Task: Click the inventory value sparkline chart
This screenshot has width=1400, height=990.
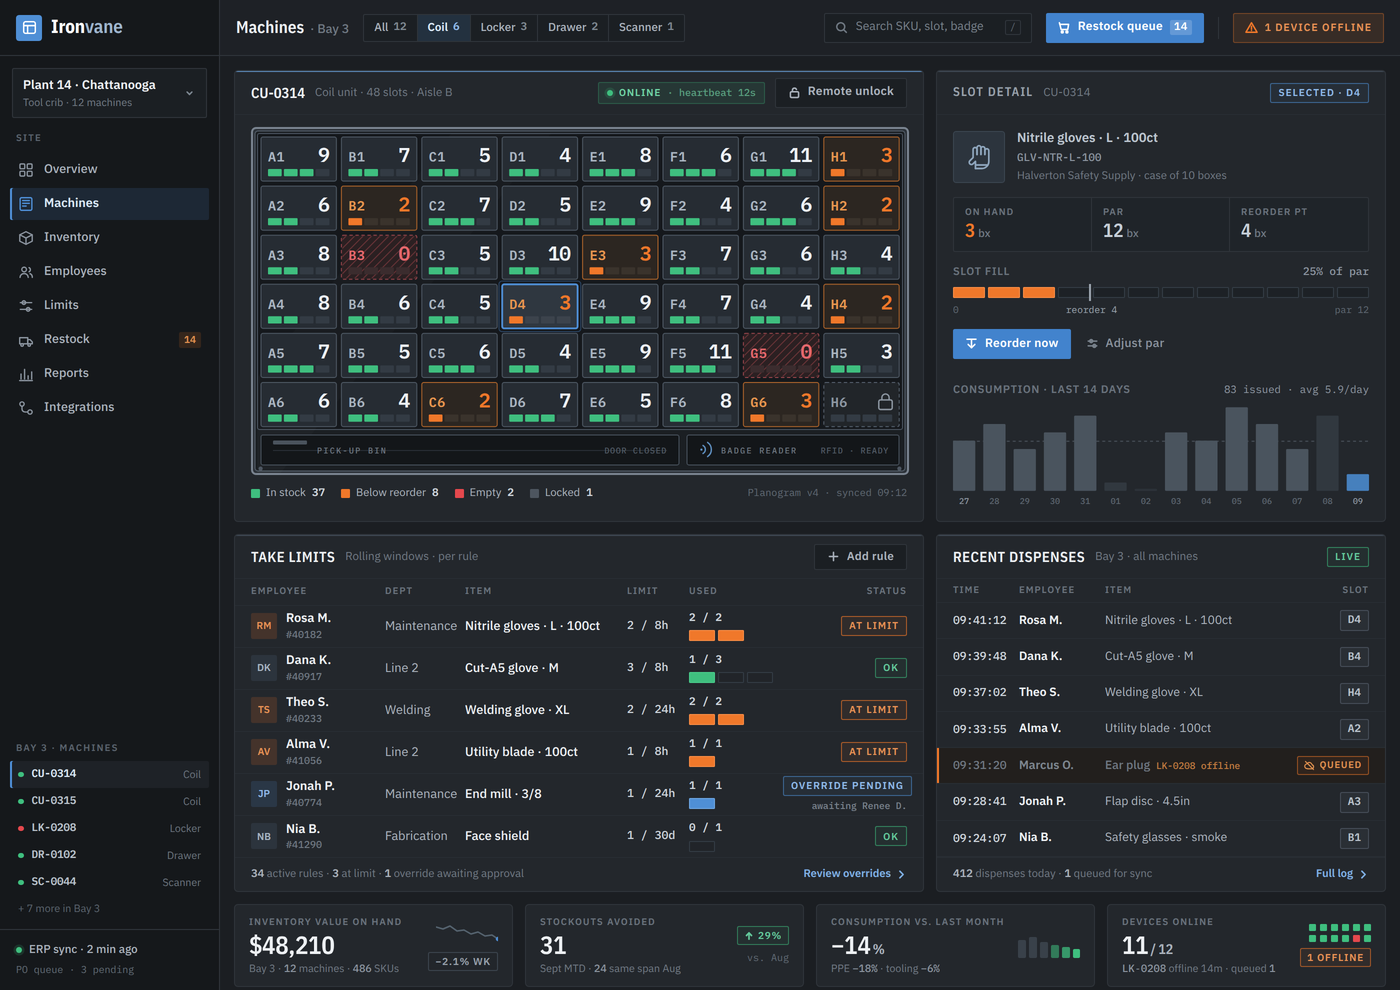Action: pyautogui.click(x=467, y=933)
